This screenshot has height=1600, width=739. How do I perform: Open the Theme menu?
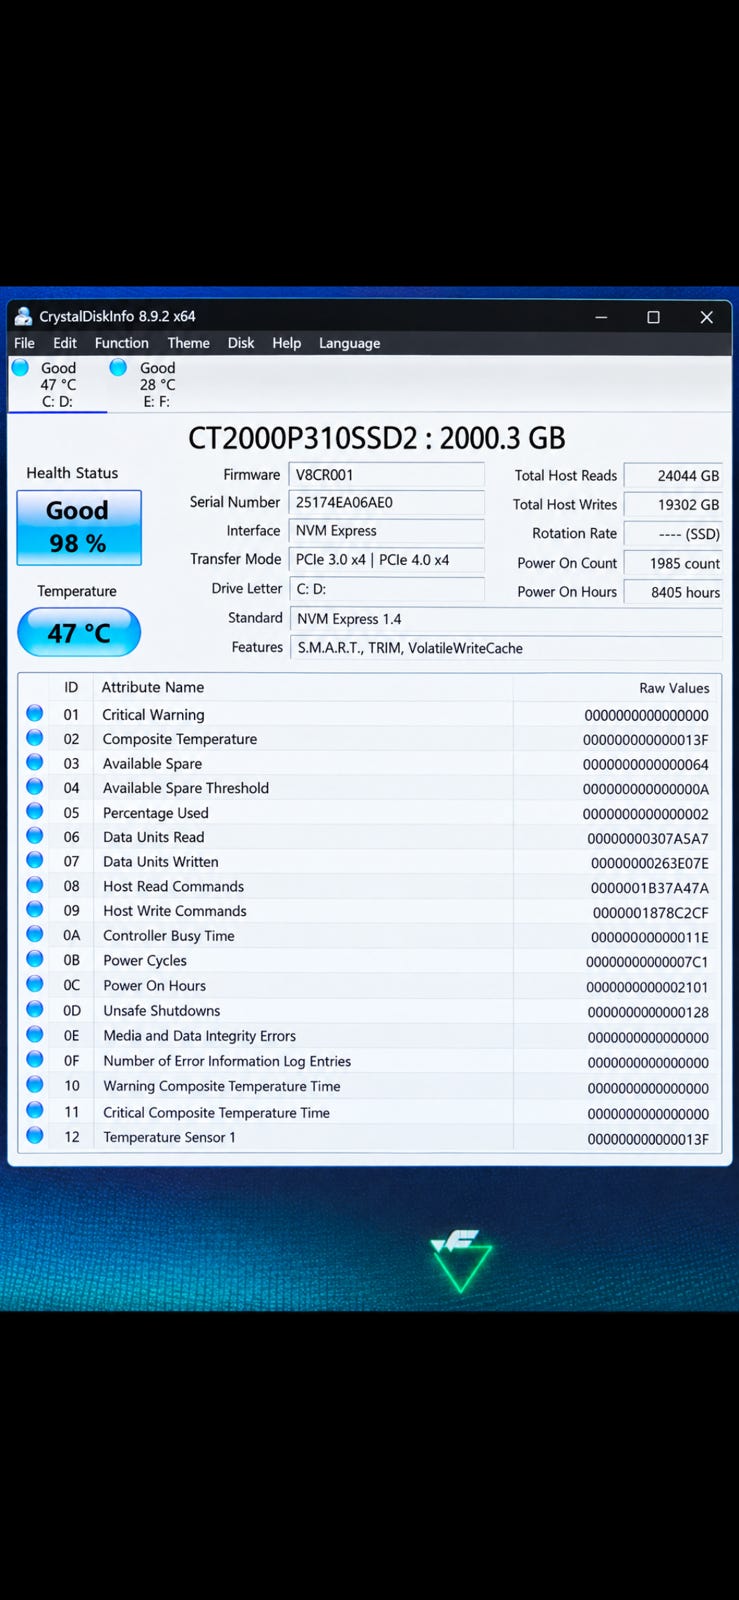tap(189, 343)
